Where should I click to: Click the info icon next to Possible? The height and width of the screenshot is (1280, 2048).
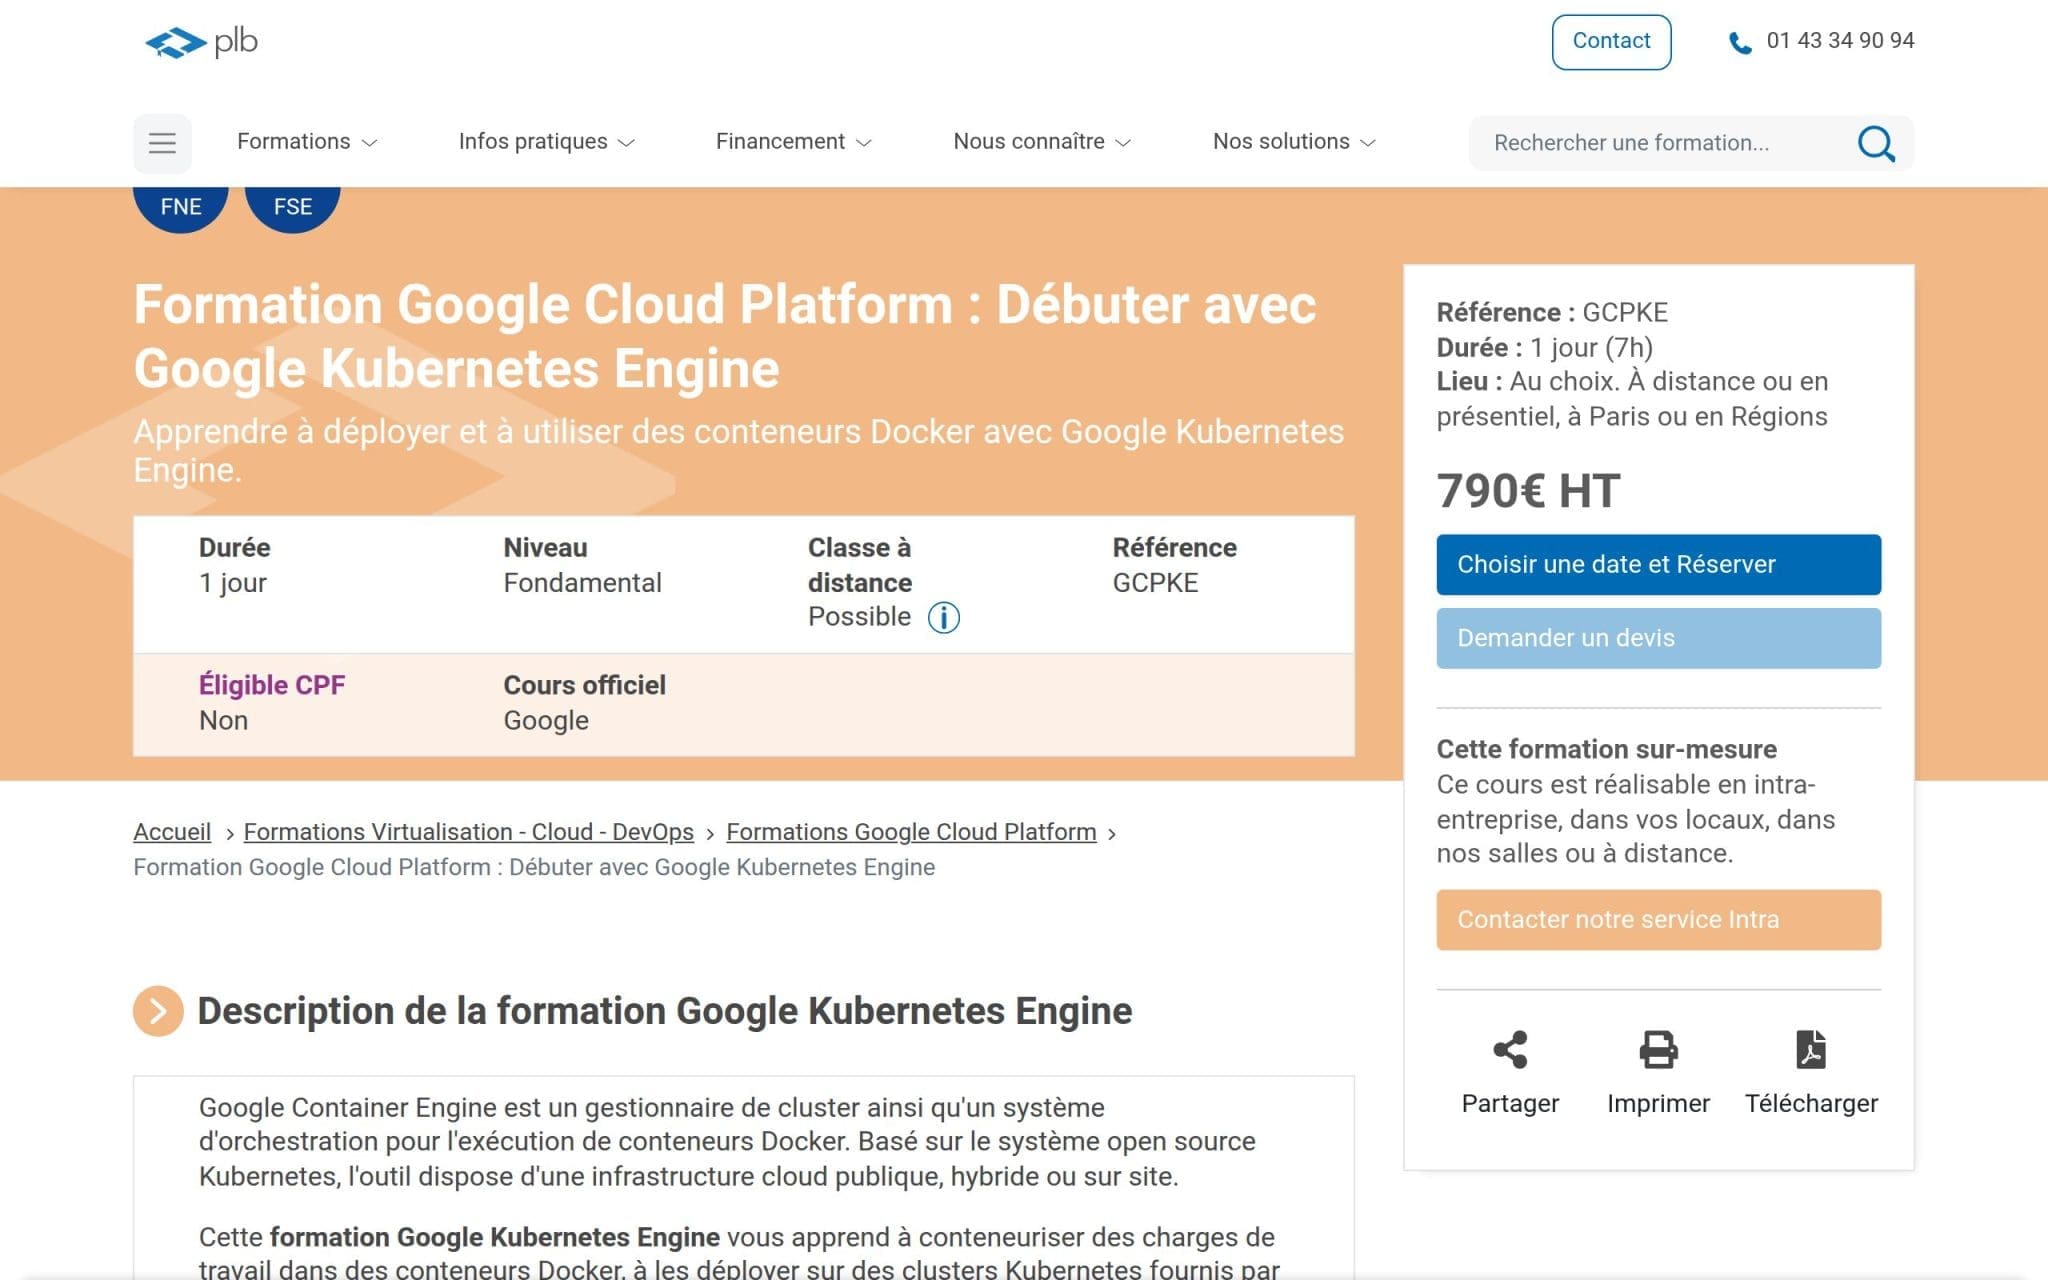point(943,618)
